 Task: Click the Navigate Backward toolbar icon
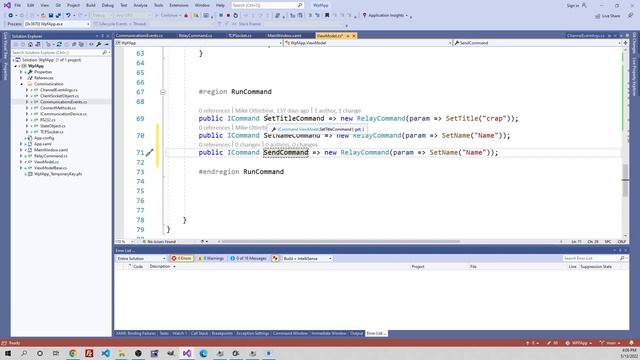pyautogui.click(x=10, y=16)
